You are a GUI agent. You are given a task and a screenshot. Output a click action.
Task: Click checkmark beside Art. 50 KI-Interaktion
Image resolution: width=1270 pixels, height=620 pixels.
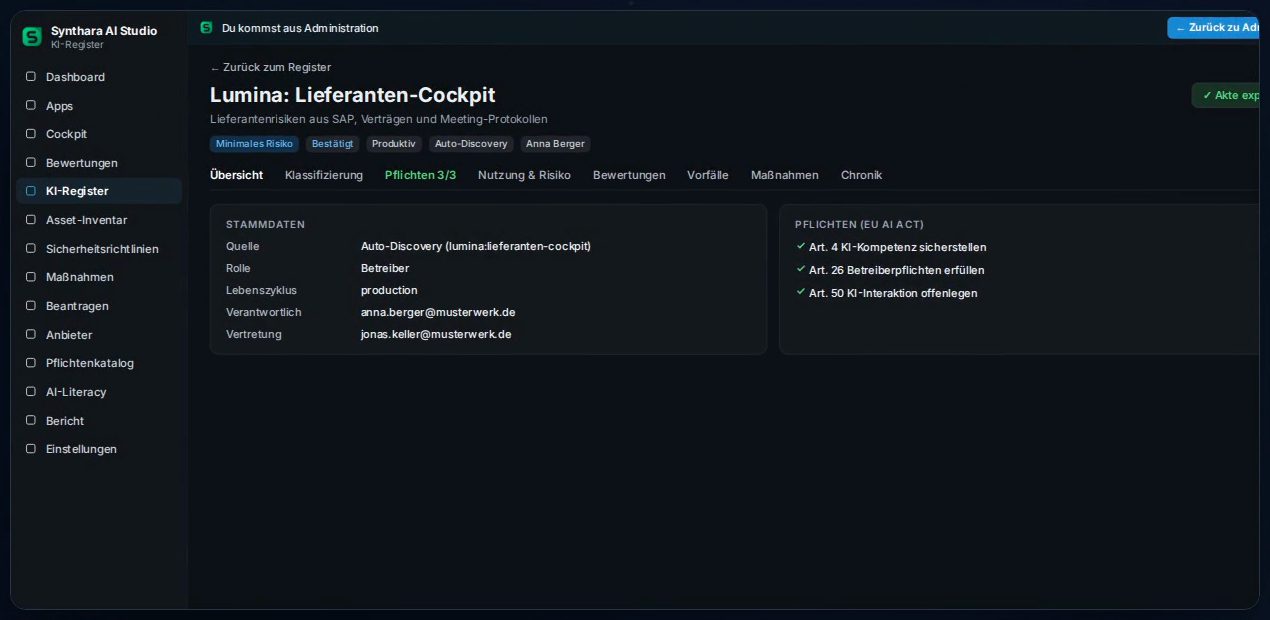[801, 292]
